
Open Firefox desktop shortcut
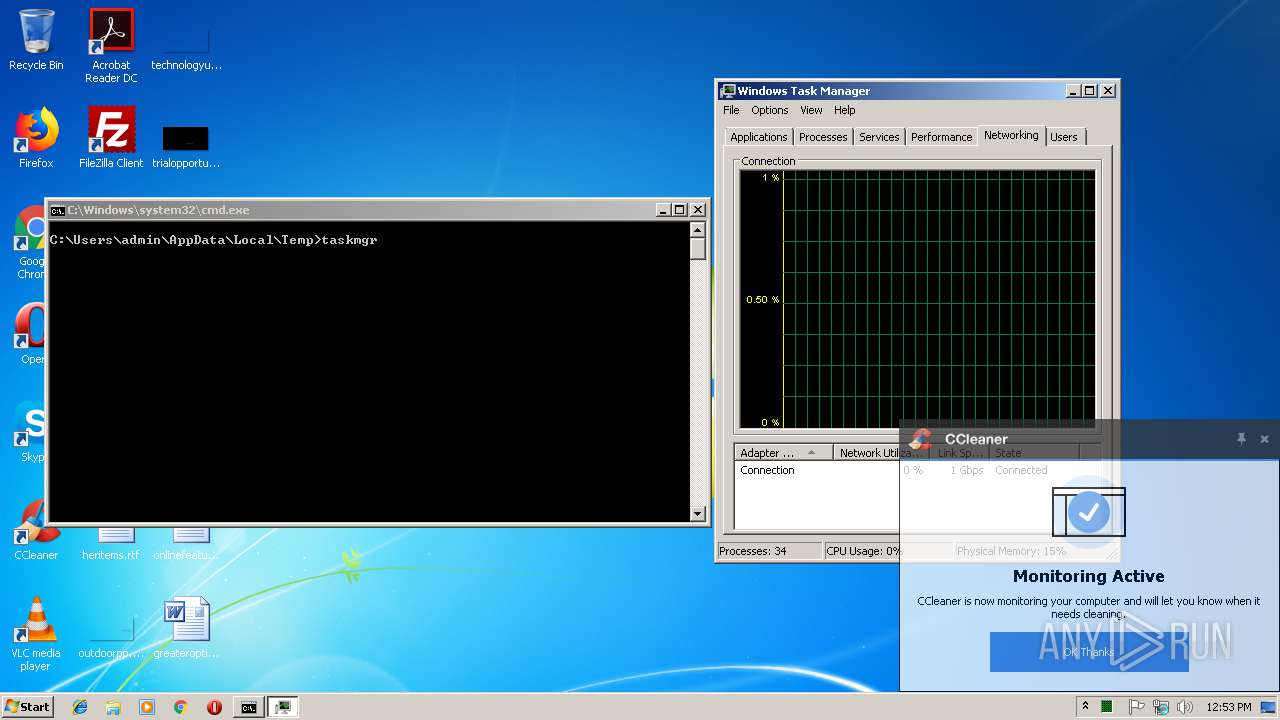[36, 138]
